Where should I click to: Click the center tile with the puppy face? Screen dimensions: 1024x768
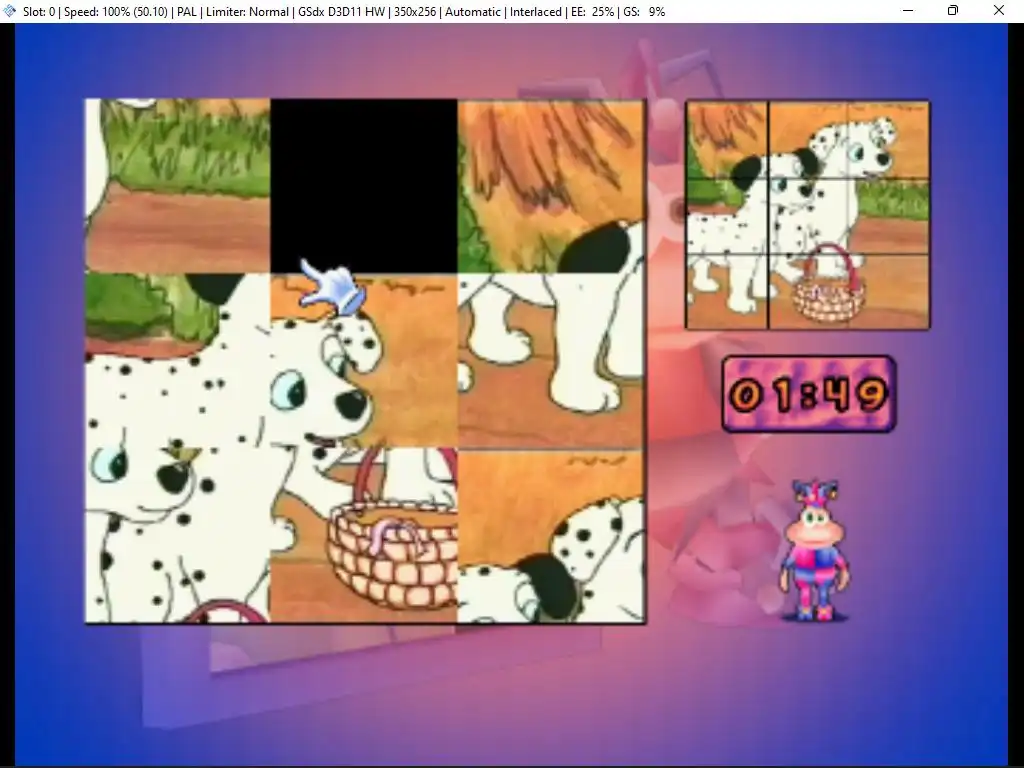[x=364, y=360]
